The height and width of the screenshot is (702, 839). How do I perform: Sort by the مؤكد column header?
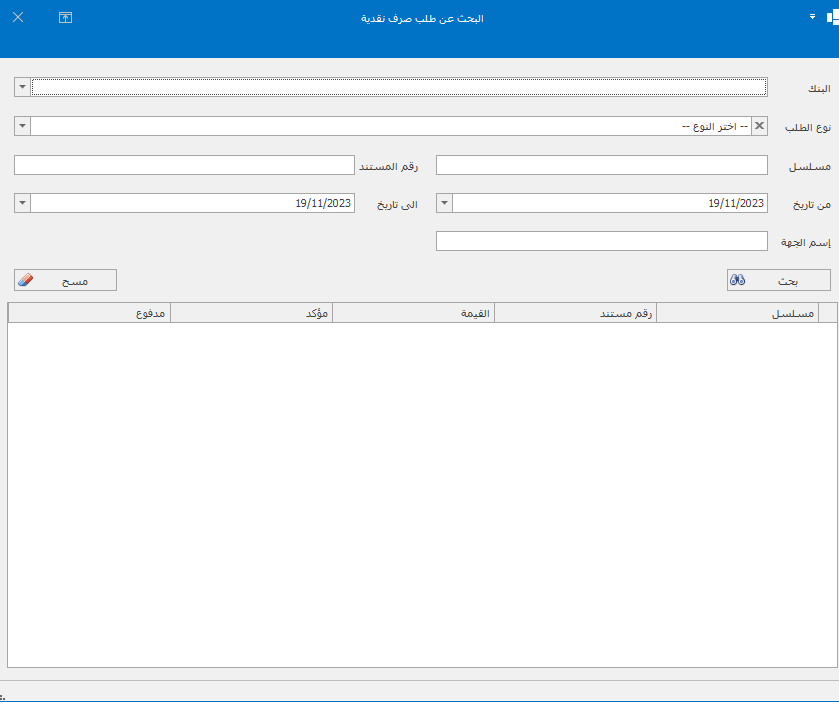pyautogui.click(x=251, y=313)
